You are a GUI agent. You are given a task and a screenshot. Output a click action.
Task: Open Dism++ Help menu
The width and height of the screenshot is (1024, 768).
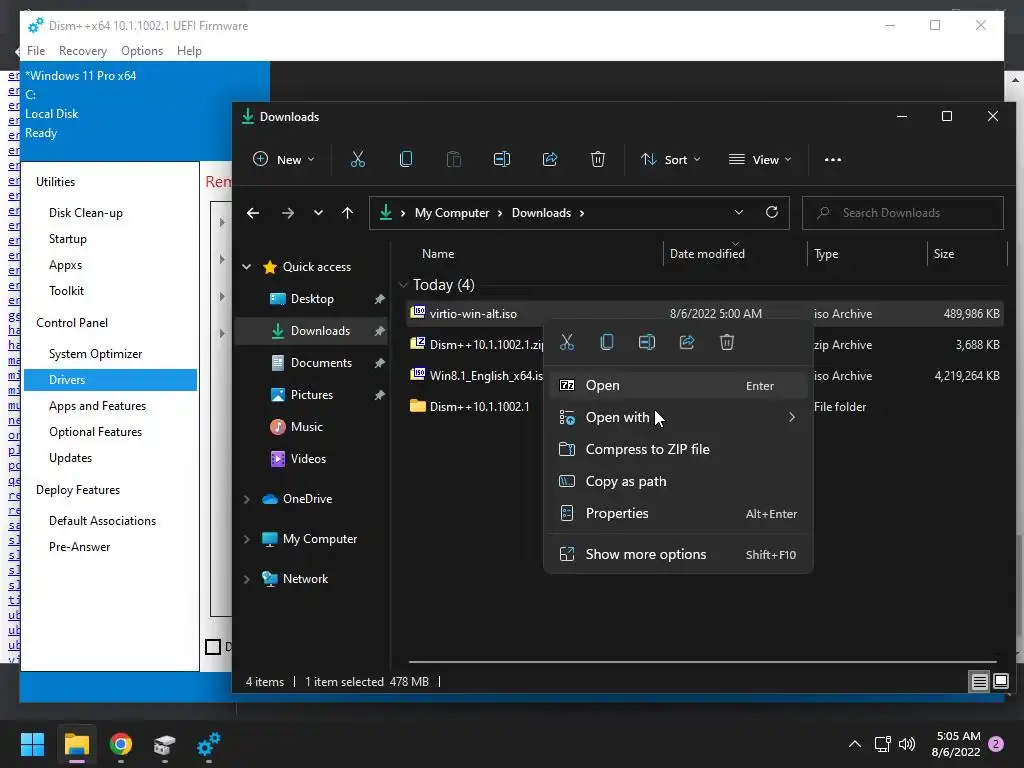[x=189, y=51]
